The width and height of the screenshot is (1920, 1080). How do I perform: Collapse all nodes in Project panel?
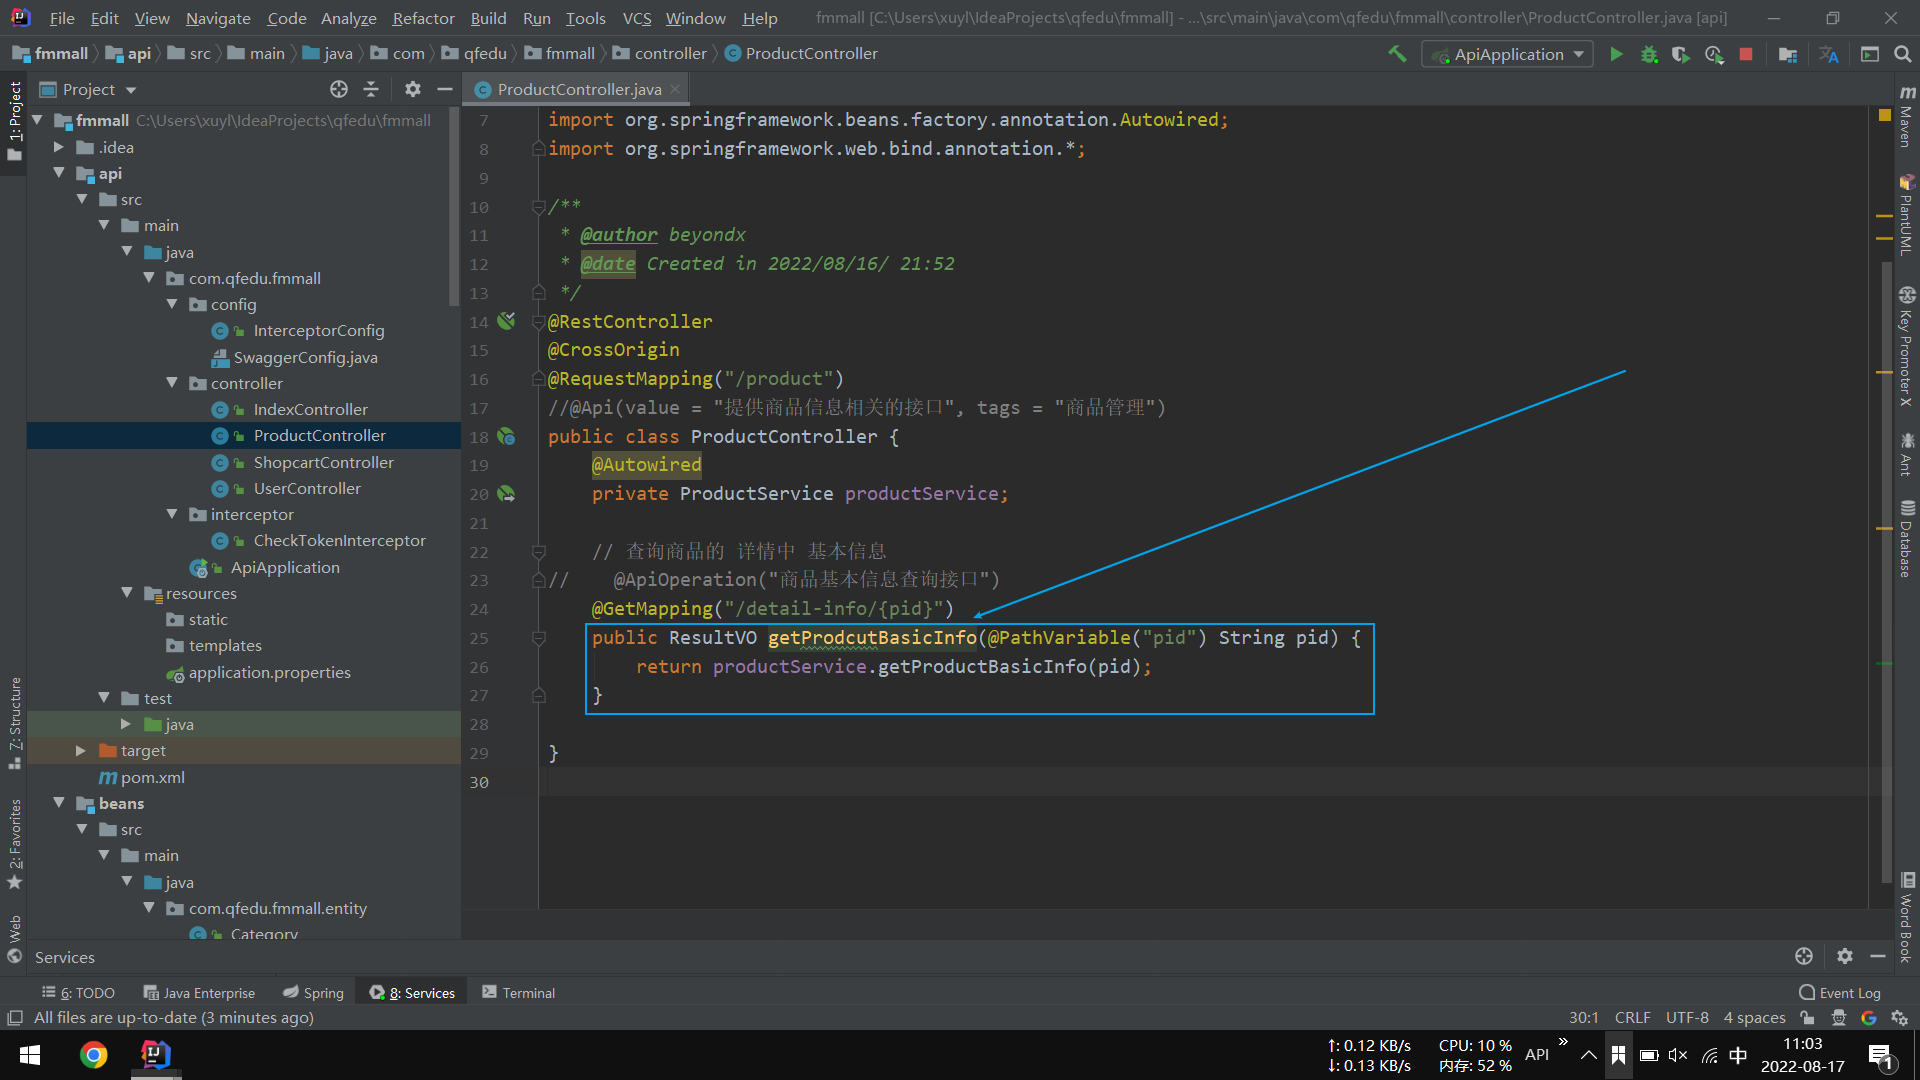371,89
